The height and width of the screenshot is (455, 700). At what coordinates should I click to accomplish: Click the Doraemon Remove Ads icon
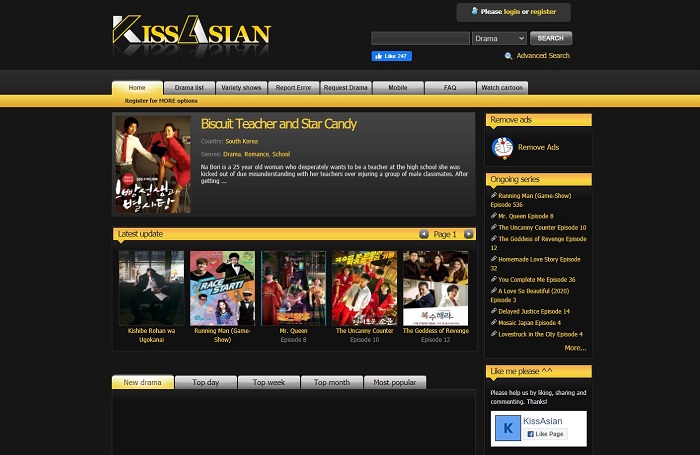(x=503, y=148)
